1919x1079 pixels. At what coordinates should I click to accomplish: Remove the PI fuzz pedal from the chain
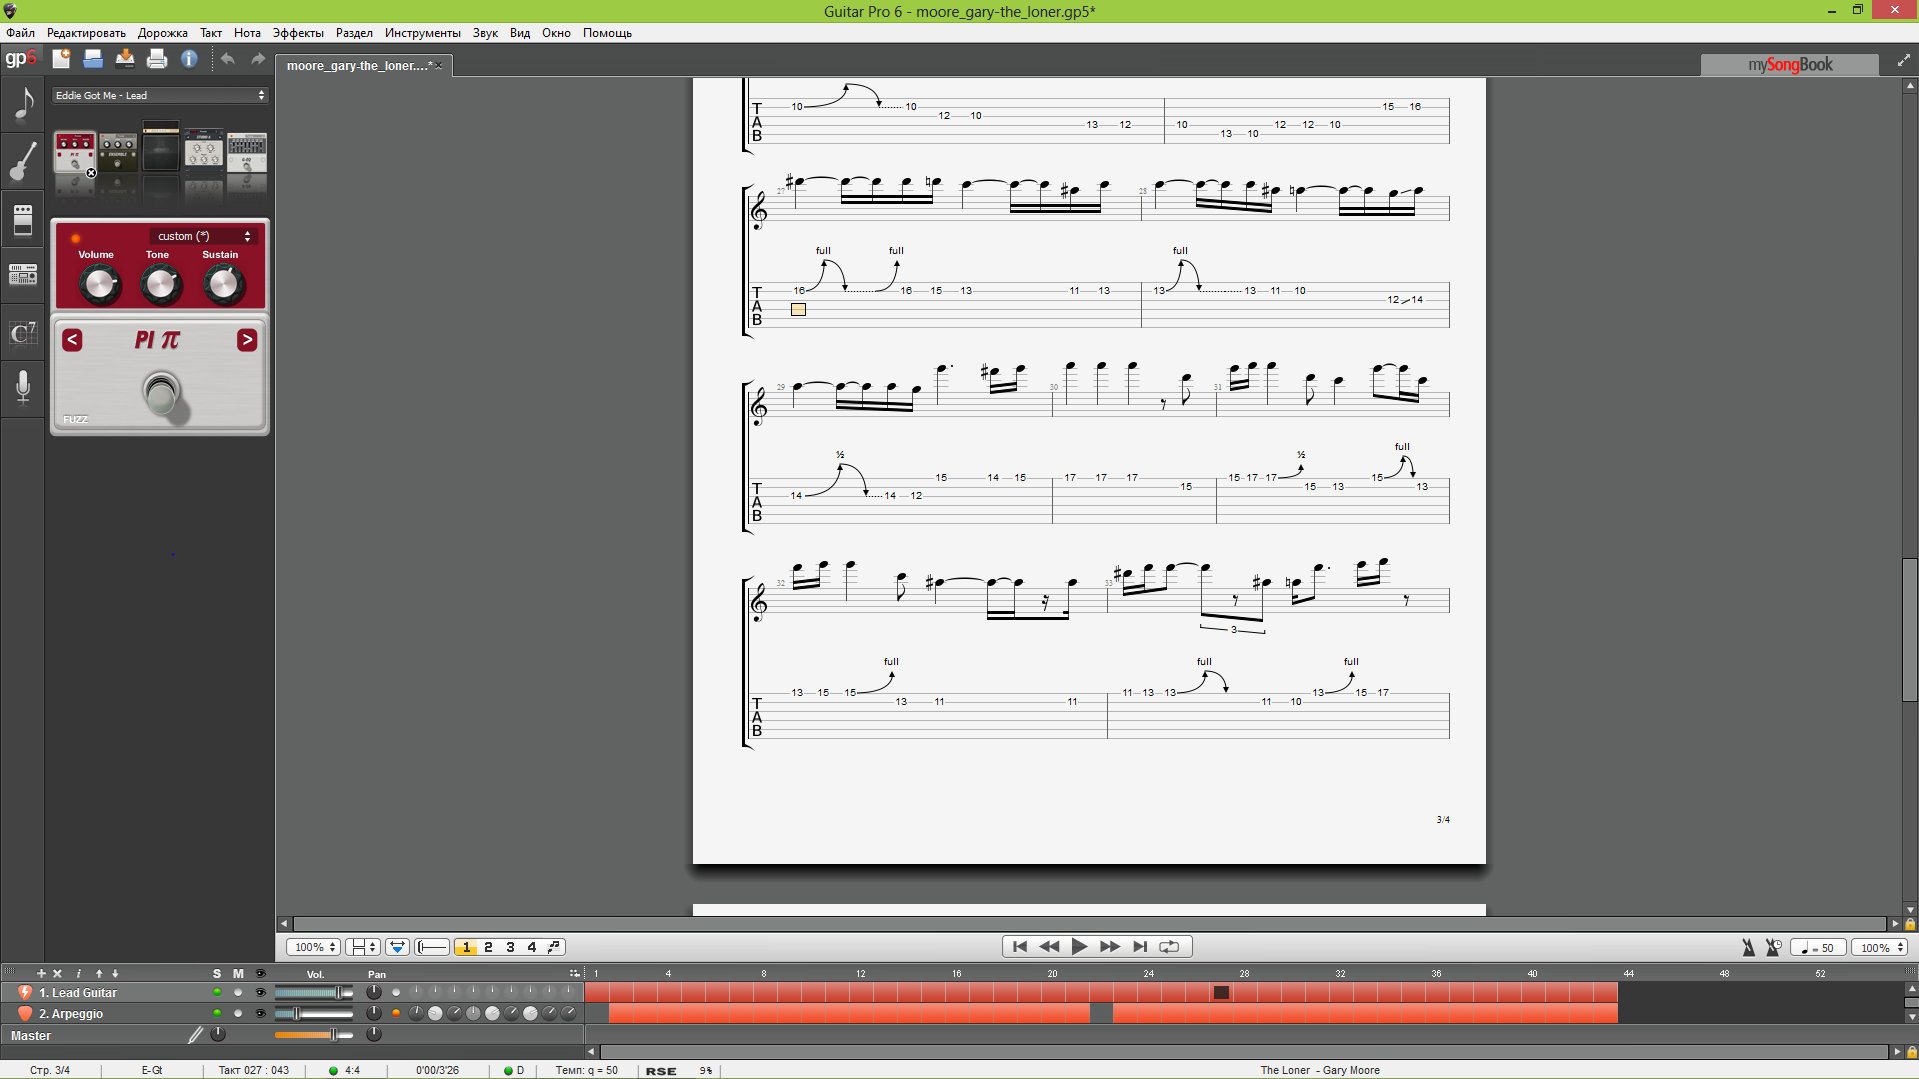[91, 173]
